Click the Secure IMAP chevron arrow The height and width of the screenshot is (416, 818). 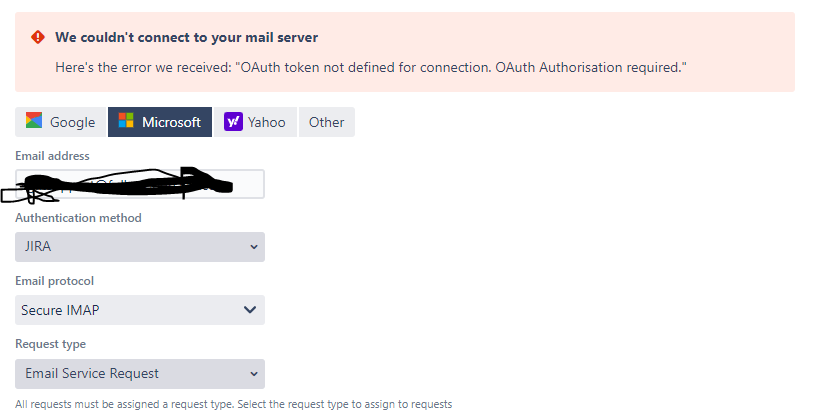pyautogui.click(x=250, y=310)
